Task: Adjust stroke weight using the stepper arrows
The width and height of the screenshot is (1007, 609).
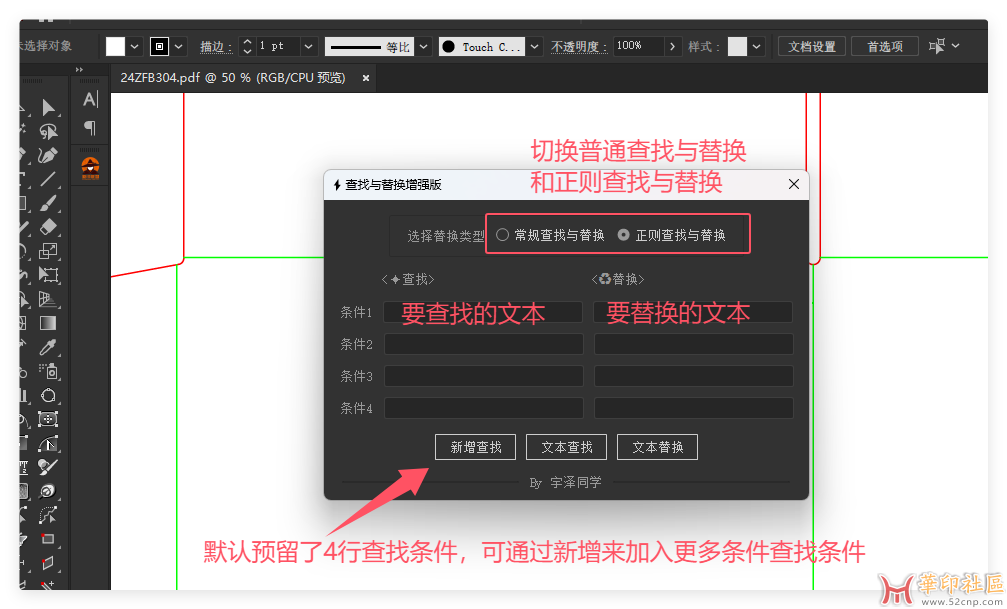Action: (x=247, y=46)
